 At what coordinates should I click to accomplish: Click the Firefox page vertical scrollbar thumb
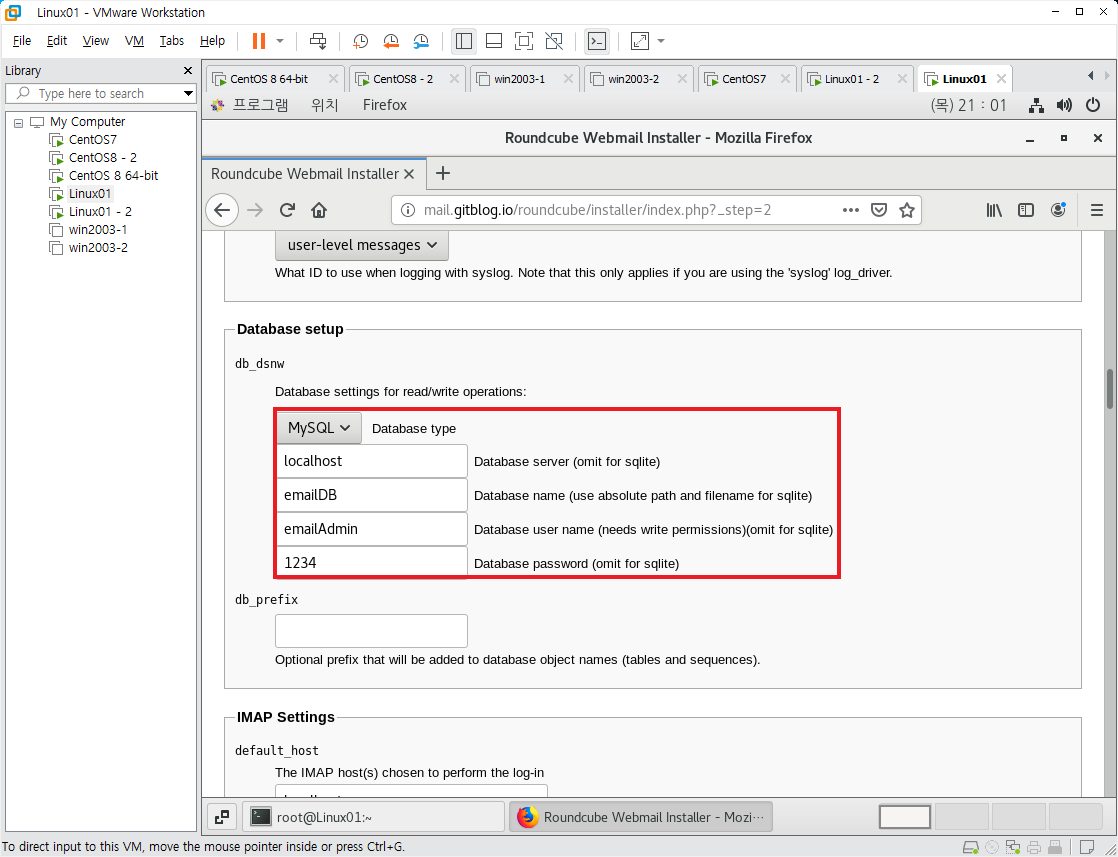coord(1110,389)
